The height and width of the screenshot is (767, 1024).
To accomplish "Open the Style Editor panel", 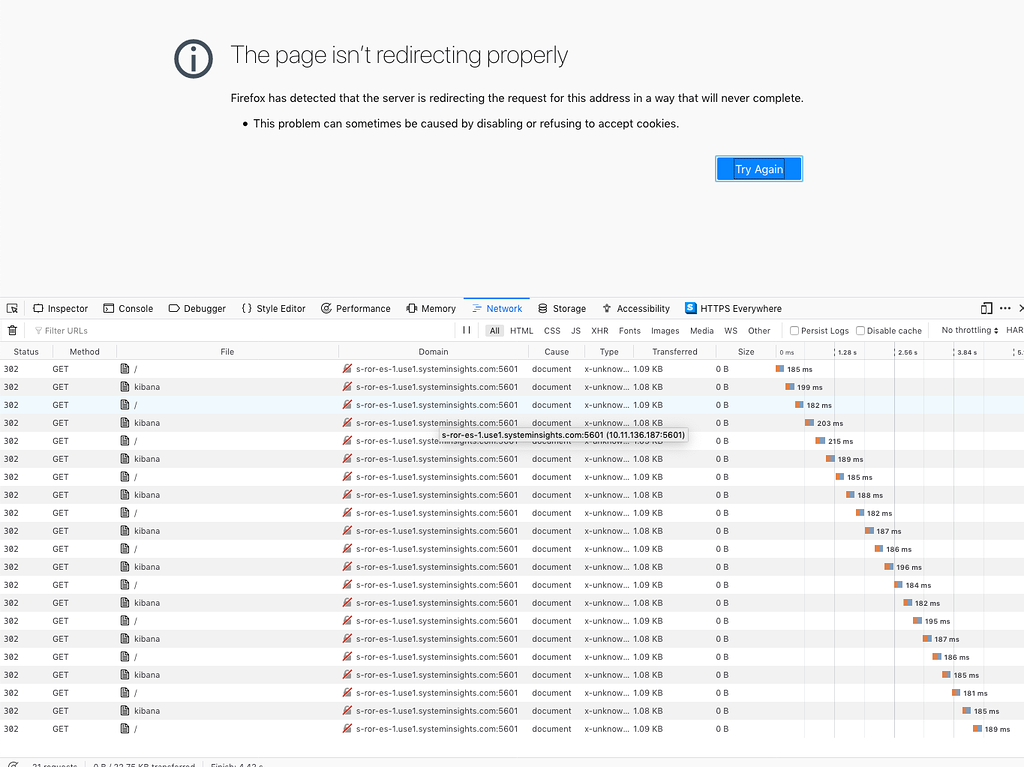I will tap(272, 308).
